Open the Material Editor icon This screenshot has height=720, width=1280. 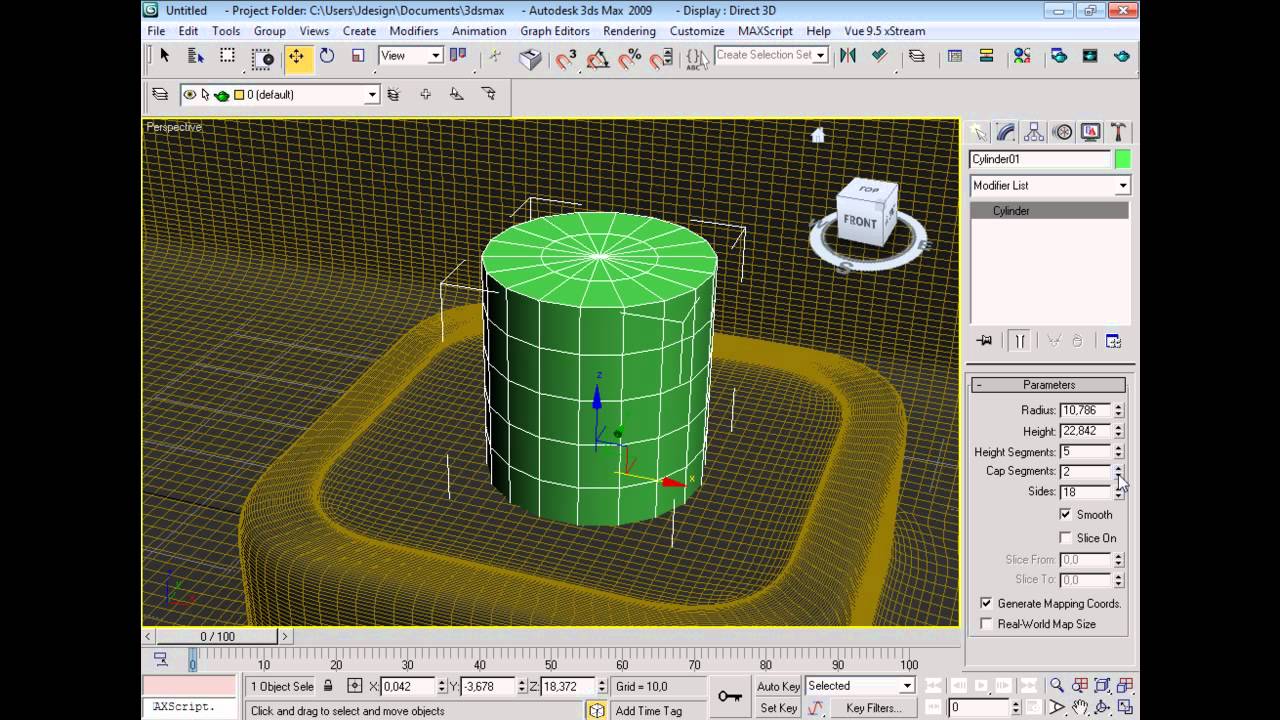1022,56
